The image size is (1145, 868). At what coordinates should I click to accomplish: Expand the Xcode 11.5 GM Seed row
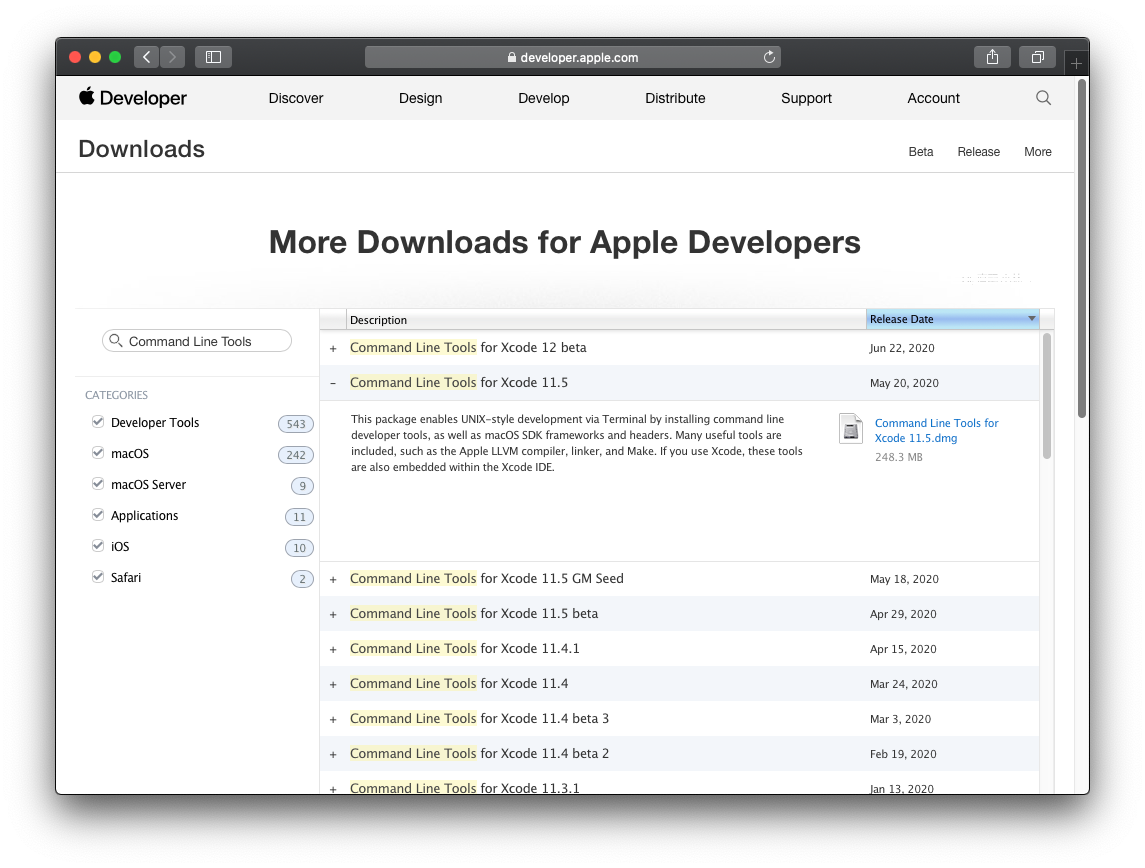tap(333, 580)
